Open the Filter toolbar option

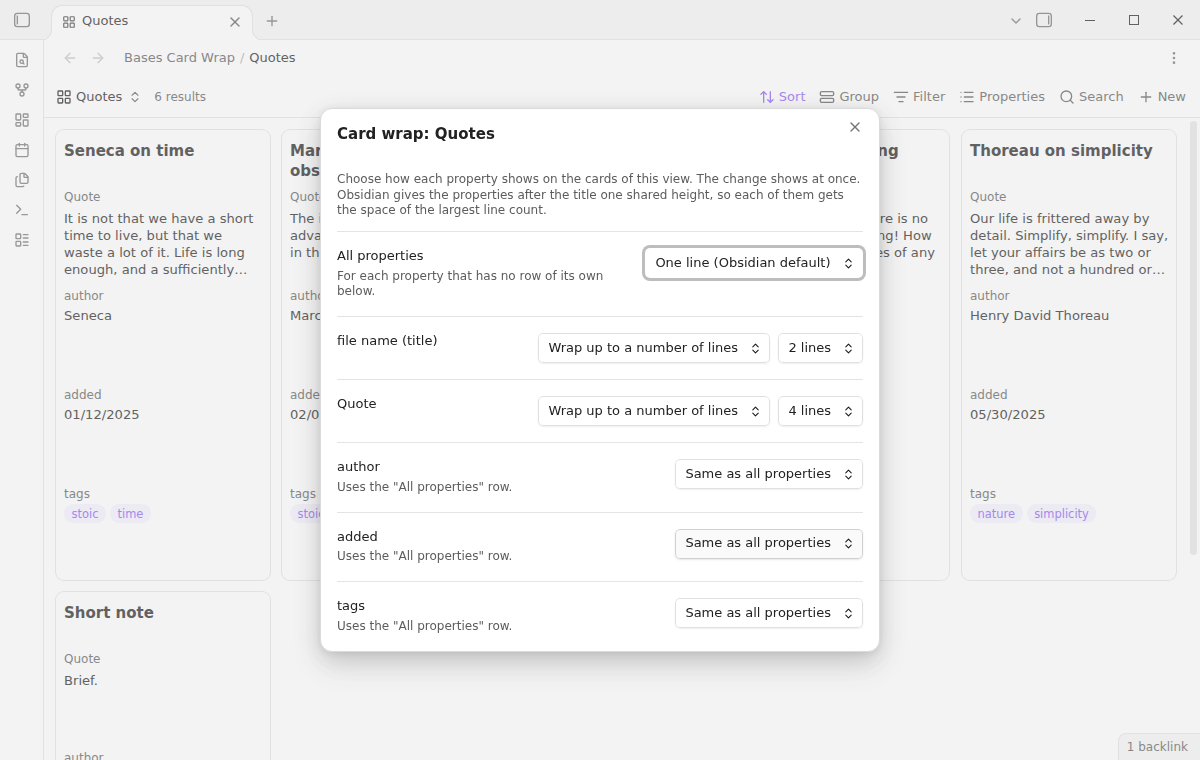pyautogui.click(x=919, y=97)
